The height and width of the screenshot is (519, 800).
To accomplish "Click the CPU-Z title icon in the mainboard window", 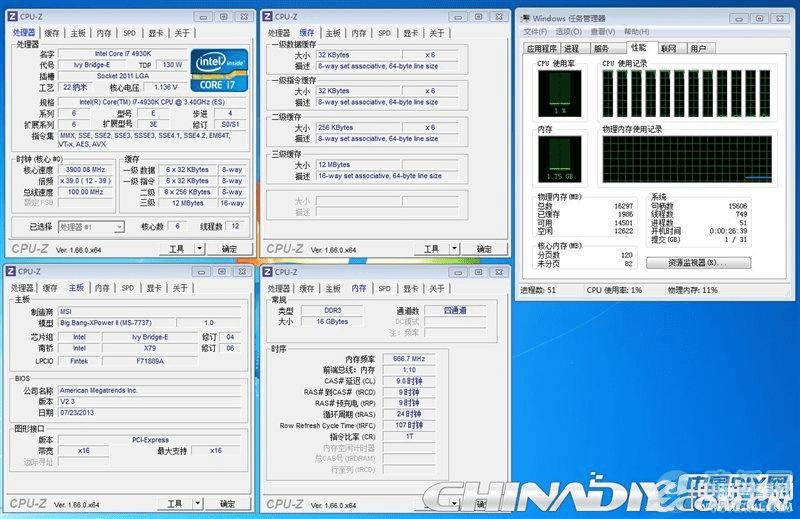I will point(11,271).
